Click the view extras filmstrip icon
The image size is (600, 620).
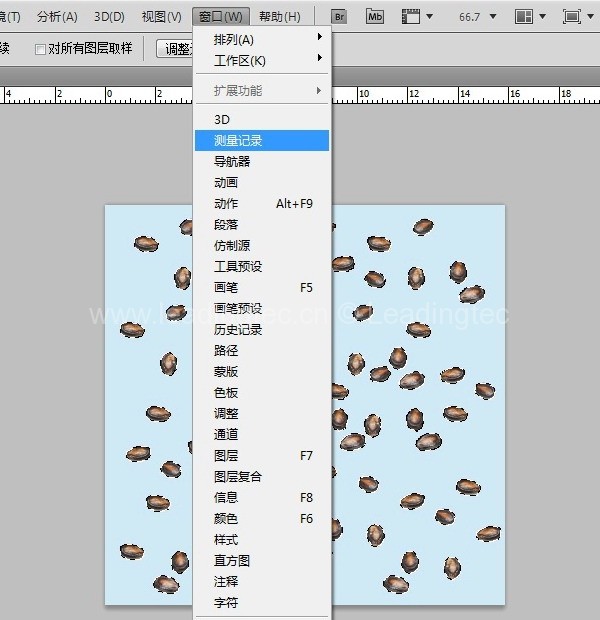tap(411, 17)
